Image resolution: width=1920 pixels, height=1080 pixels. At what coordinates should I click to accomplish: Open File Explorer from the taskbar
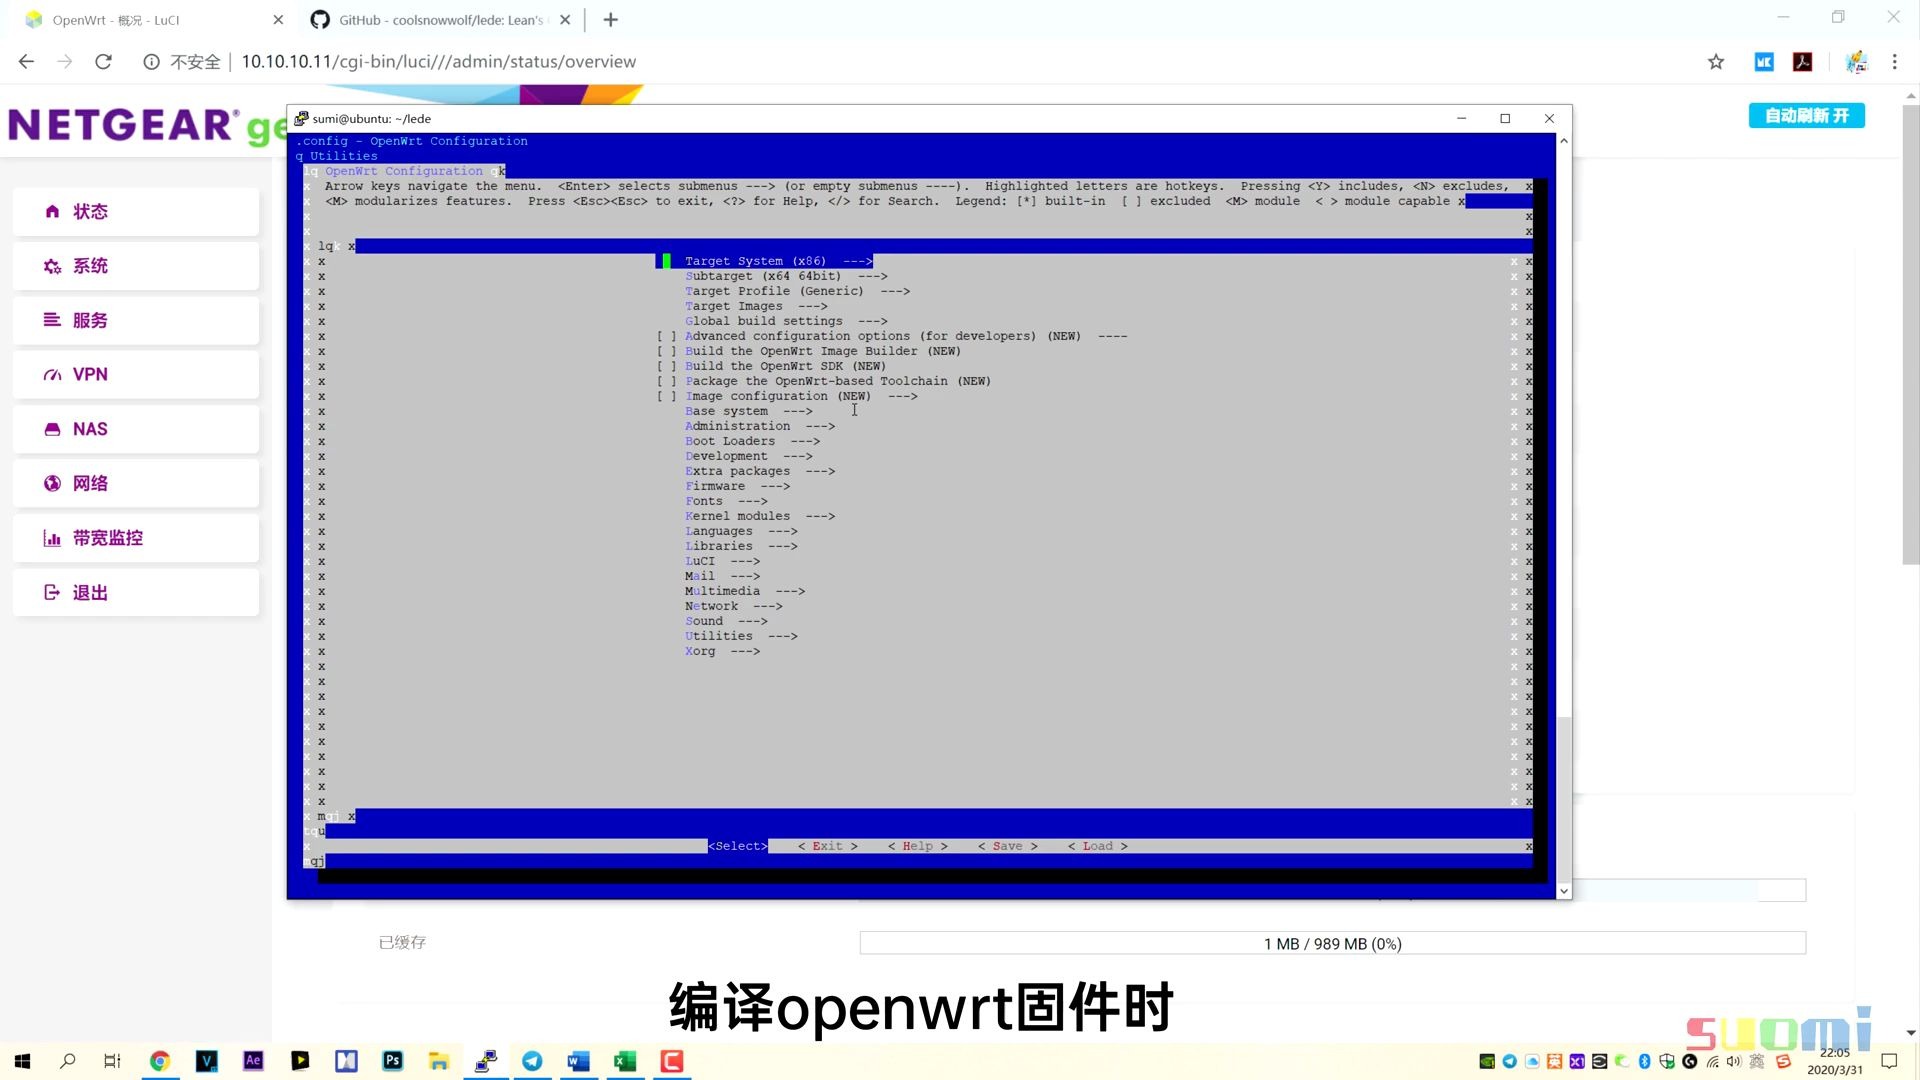439,1061
